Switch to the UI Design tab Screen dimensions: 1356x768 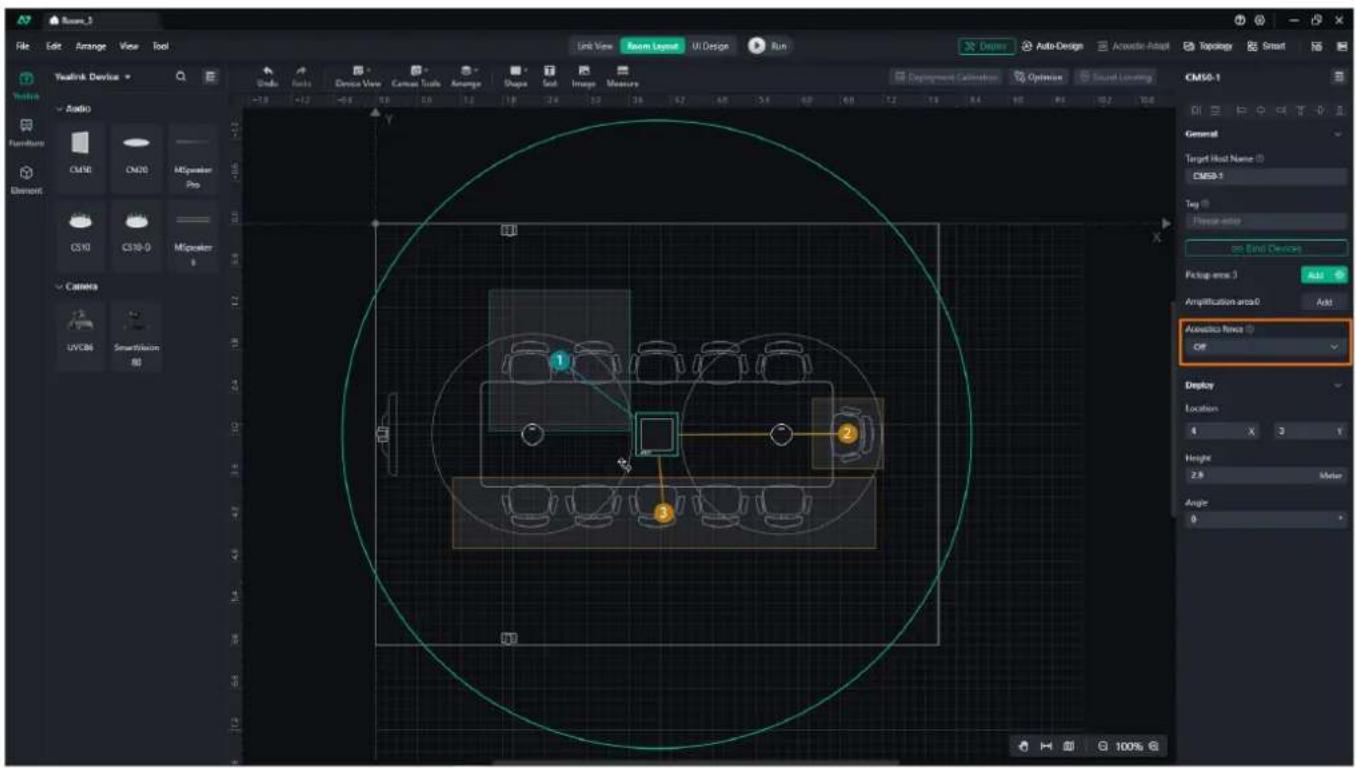(710, 46)
